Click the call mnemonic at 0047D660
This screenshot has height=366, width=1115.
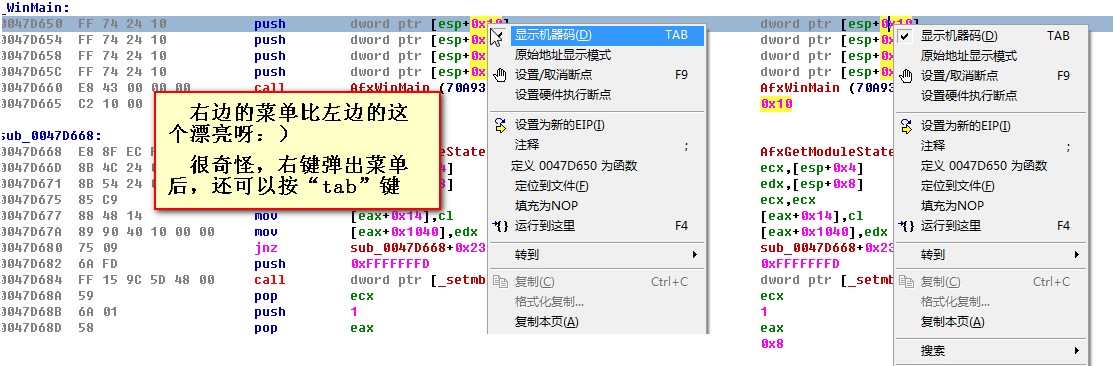[x=269, y=87]
